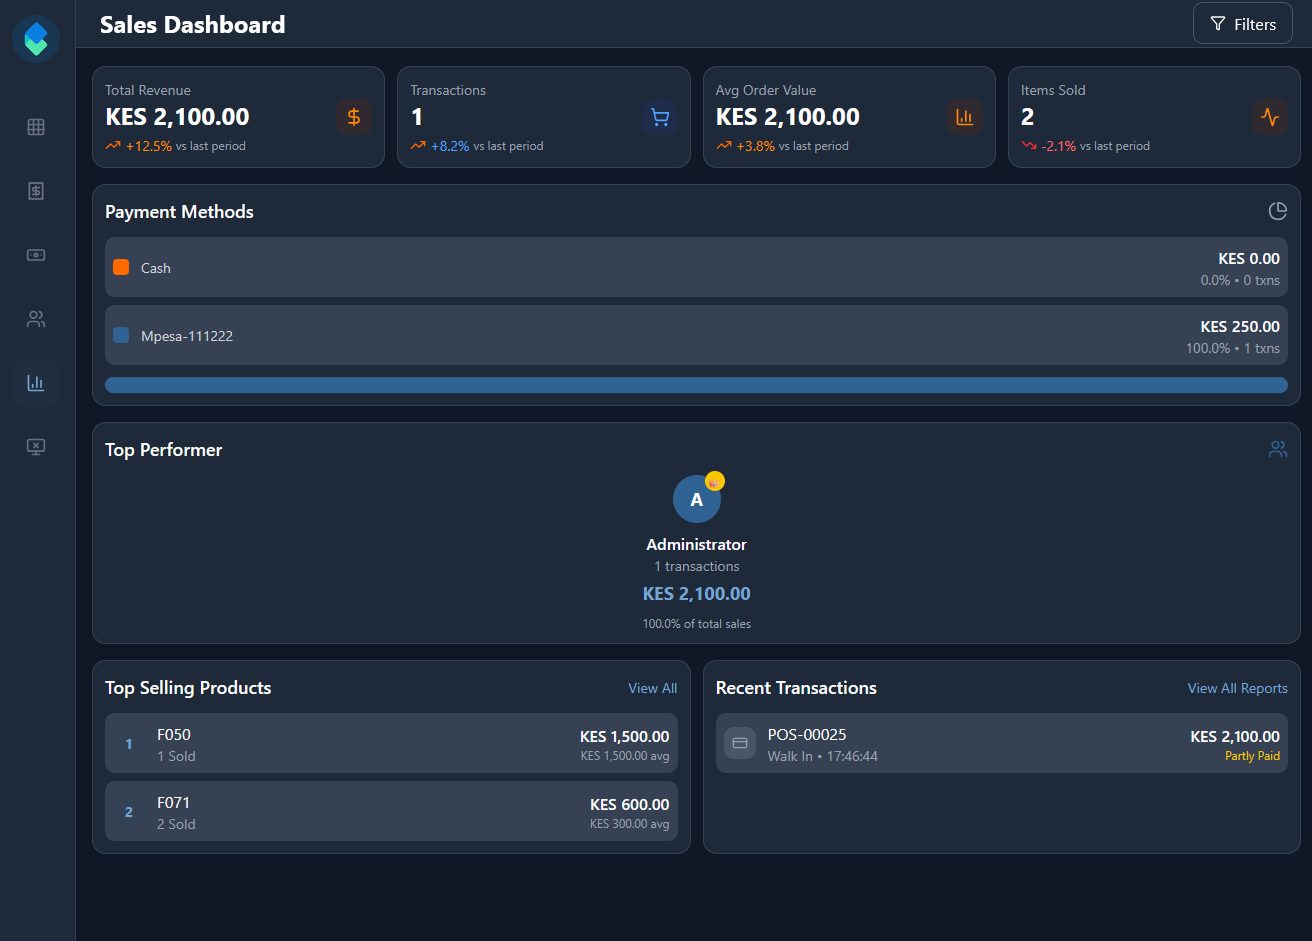Click '100.0% of total sales' text
The height and width of the screenshot is (941, 1312).
point(697,624)
